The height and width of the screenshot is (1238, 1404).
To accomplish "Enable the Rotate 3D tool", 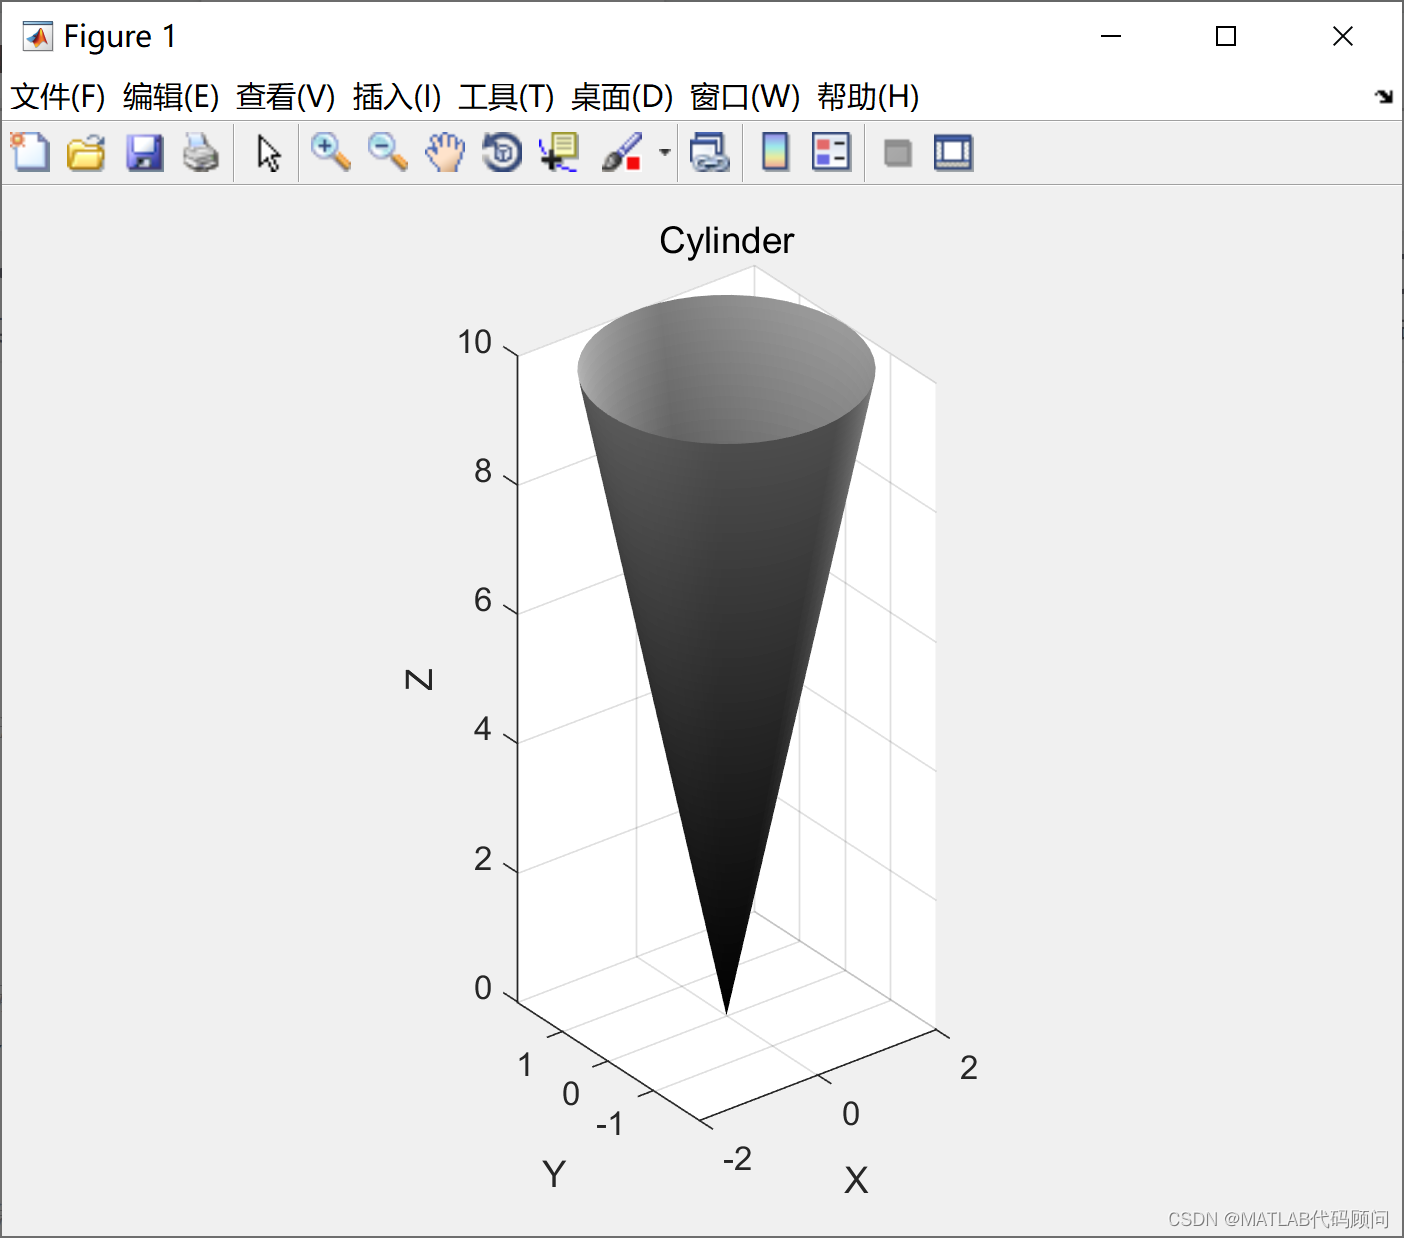I will click(x=502, y=152).
